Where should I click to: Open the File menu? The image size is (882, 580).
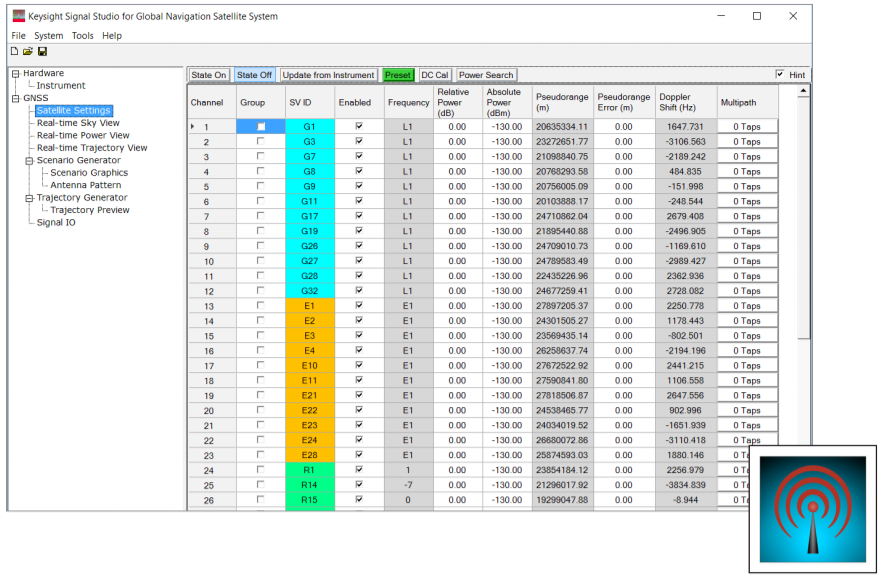coord(18,35)
